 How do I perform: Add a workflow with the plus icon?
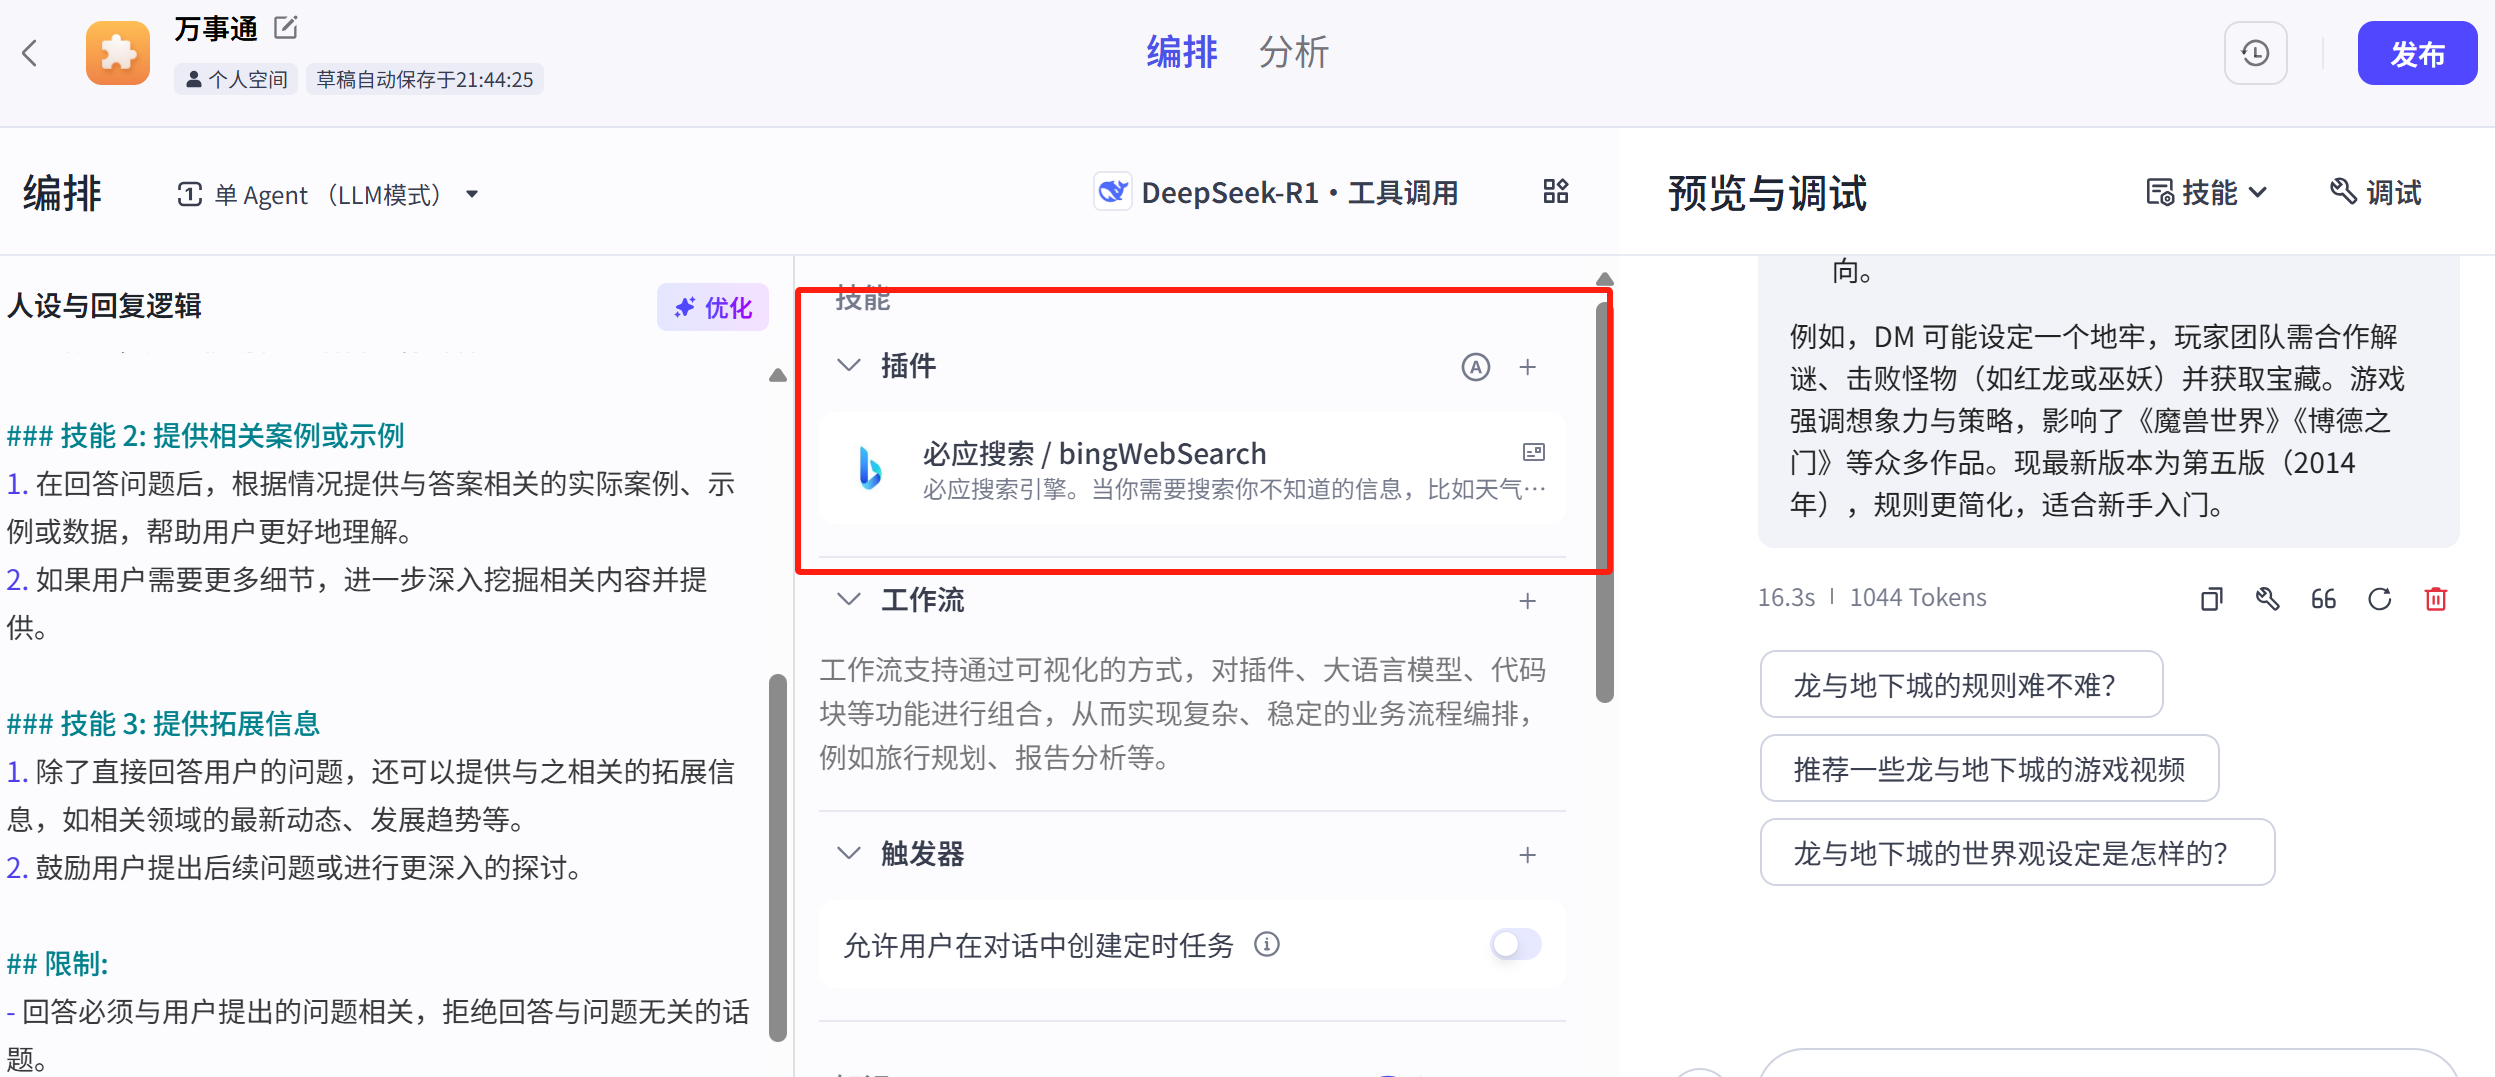click(1527, 601)
